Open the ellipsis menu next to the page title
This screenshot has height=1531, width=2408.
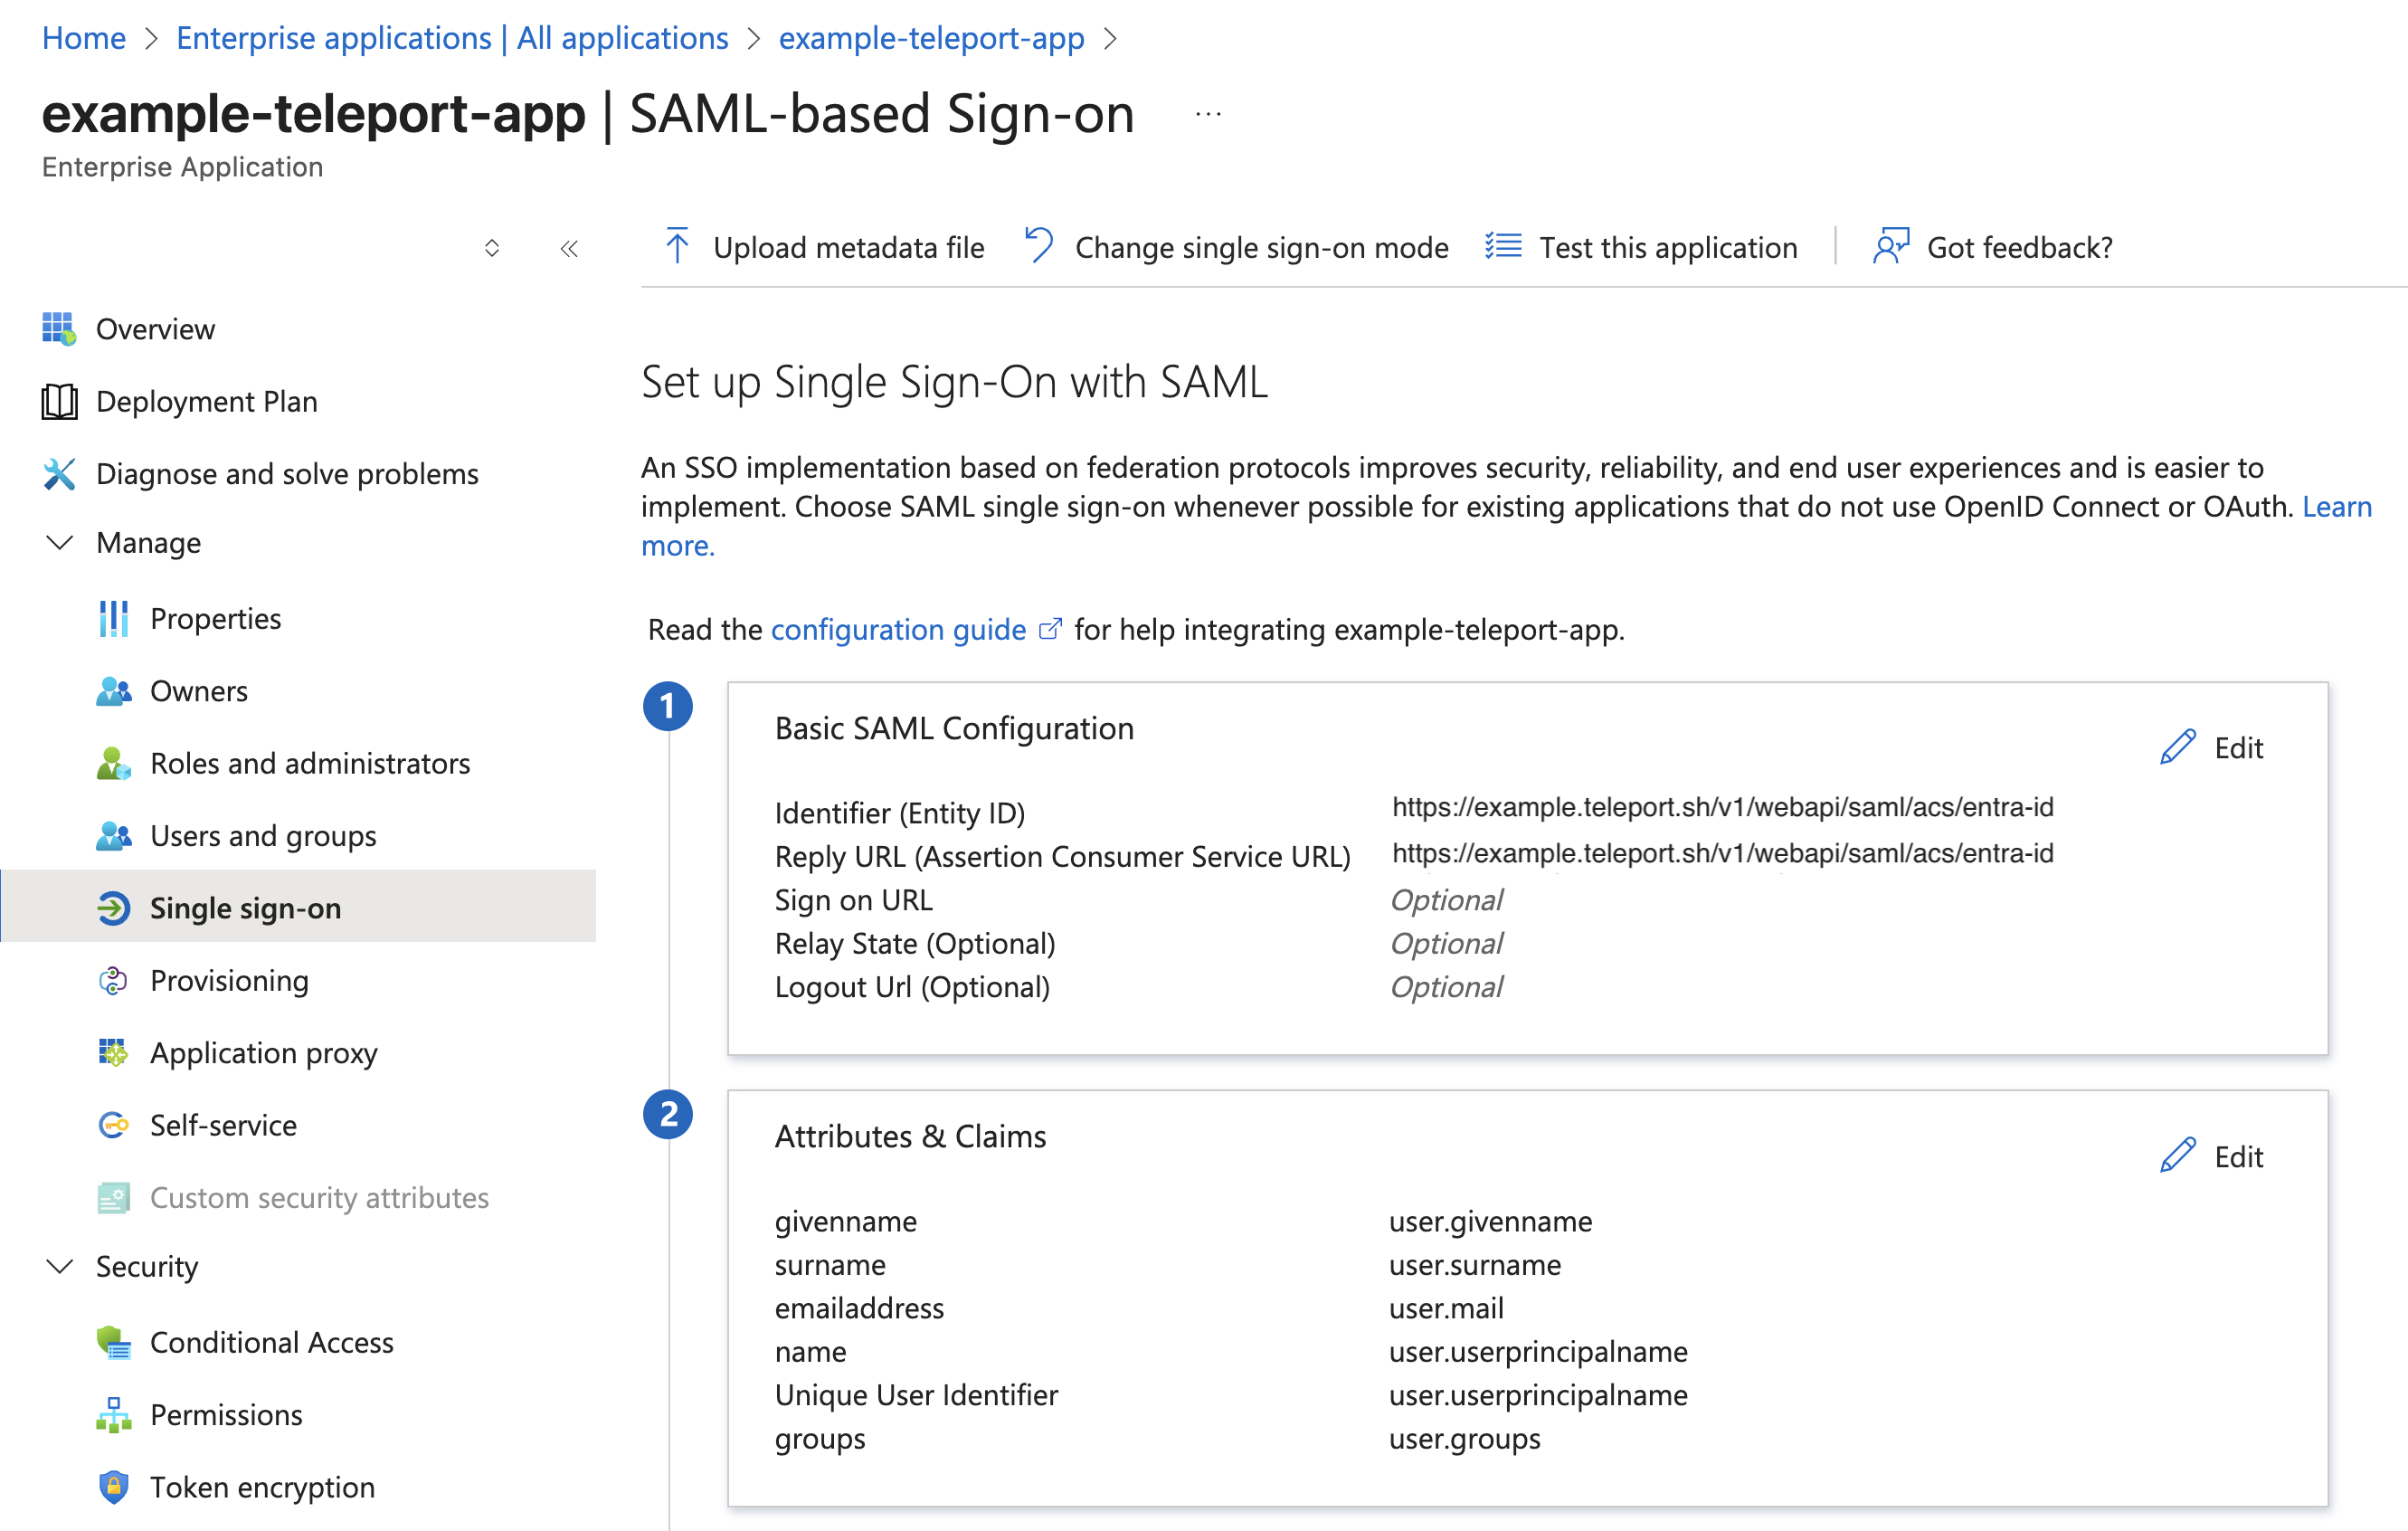coord(1207,113)
